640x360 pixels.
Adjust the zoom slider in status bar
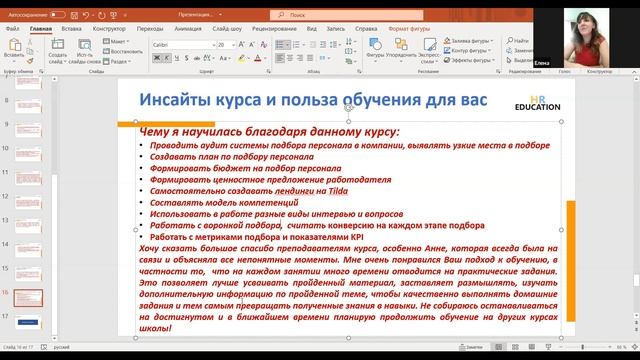[x=582, y=347]
